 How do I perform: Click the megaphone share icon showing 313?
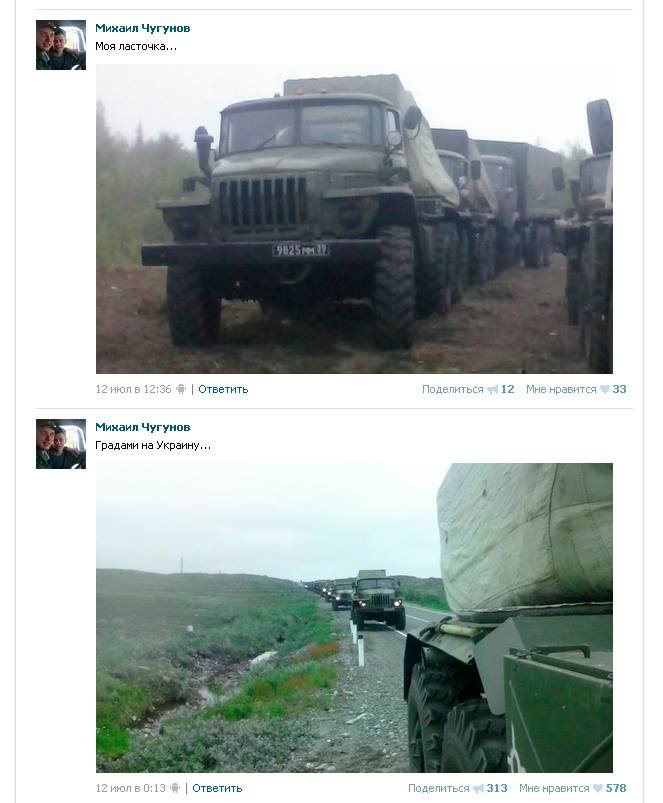tap(478, 789)
